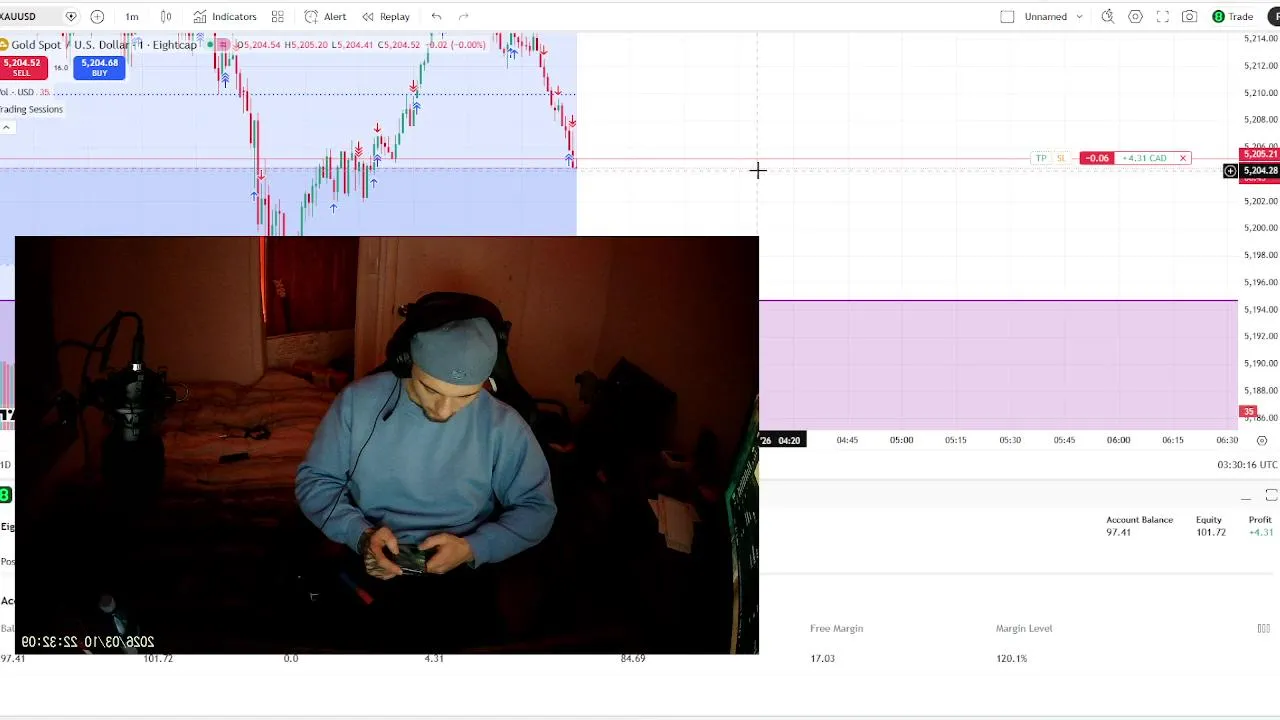Click the 5,205.21 position price label

[1260, 154]
